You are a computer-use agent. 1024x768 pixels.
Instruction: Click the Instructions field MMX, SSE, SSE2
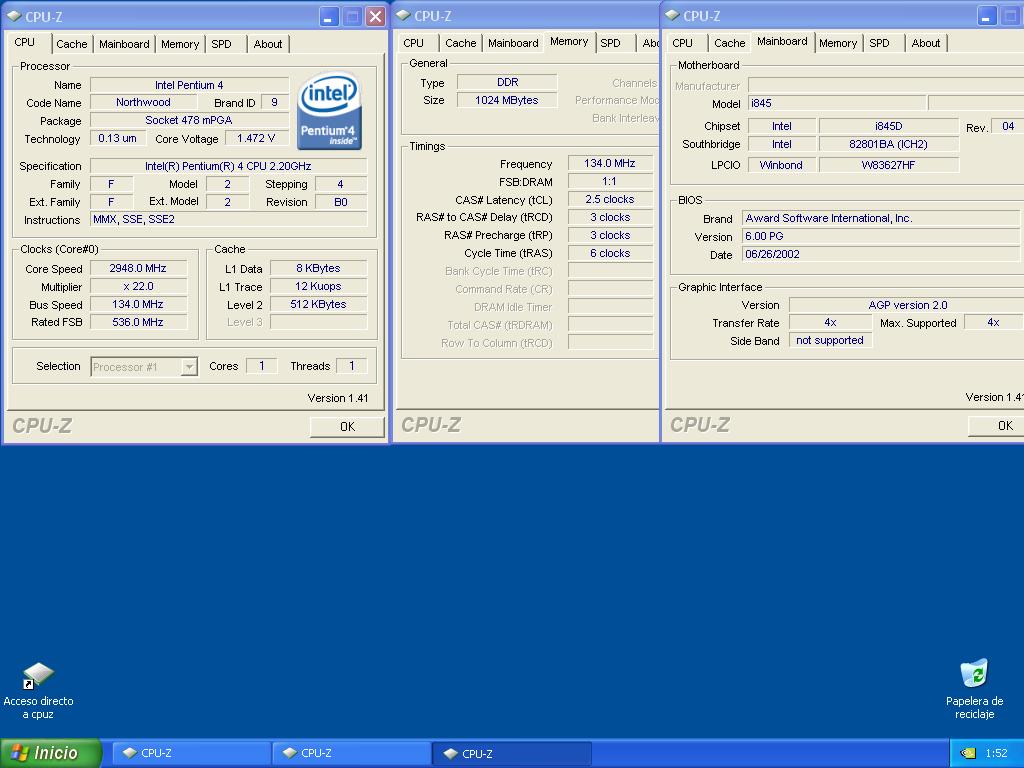pyautogui.click(x=229, y=219)
